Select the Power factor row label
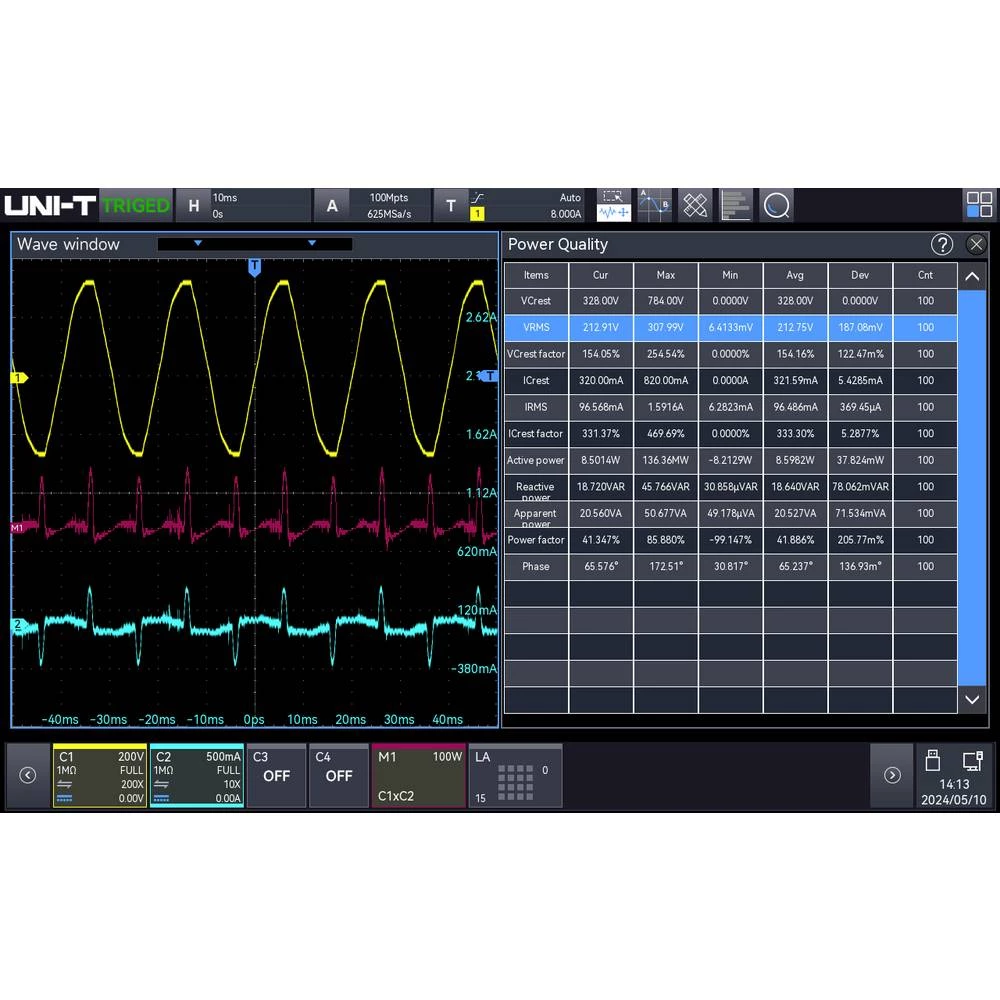The height and width of the screenshot is (1000, 1000). (536, 540)
